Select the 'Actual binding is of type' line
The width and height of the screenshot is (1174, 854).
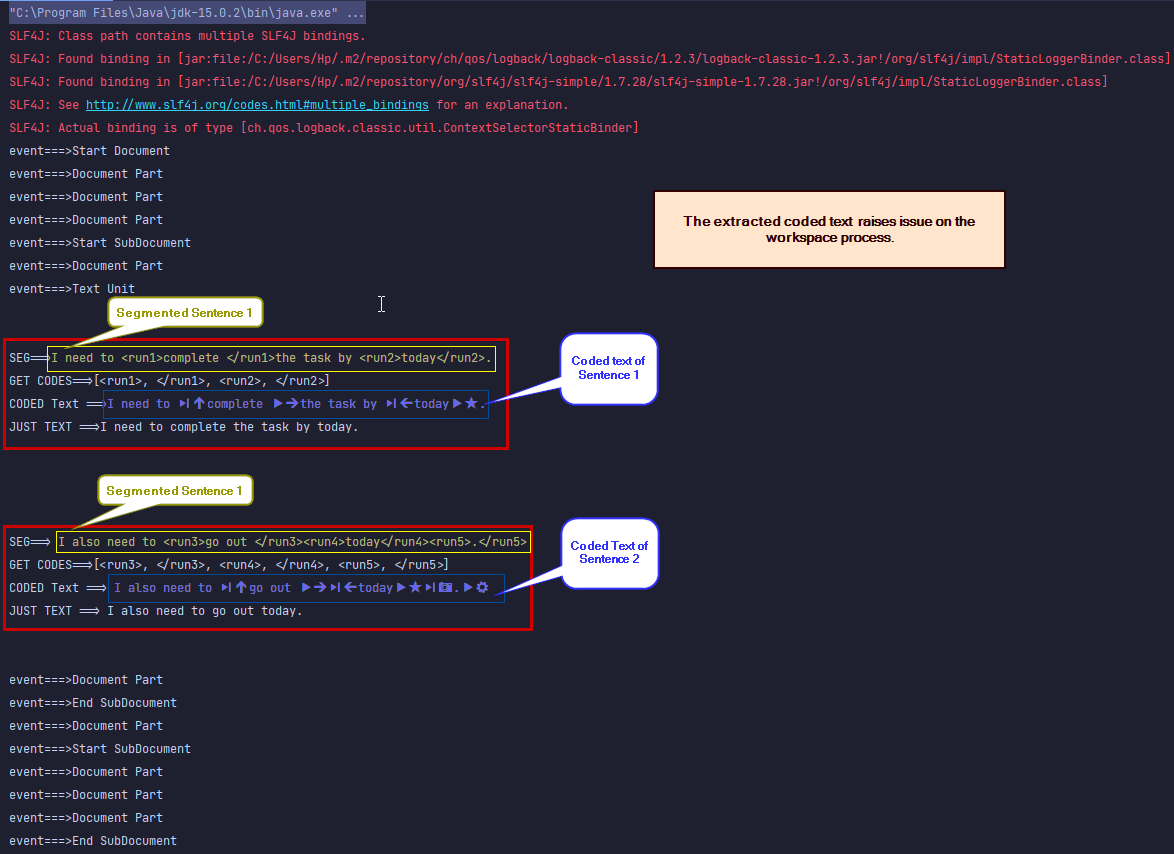click(x=323, y=128)
